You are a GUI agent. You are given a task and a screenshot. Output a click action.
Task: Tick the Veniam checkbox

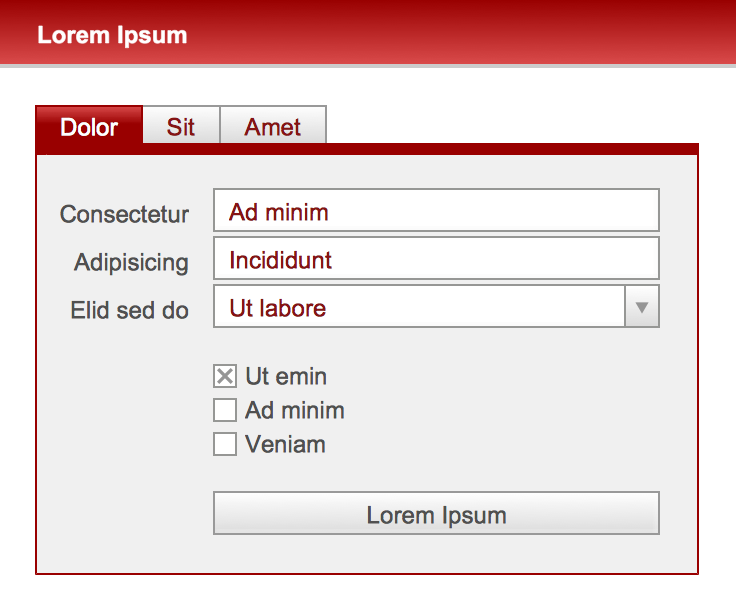pos(225,444)
